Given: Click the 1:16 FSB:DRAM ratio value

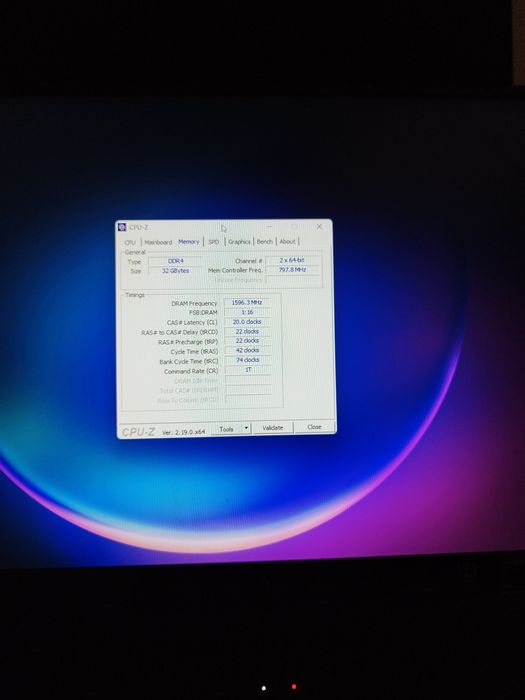Looking at the screenshot, I should 247,312.
